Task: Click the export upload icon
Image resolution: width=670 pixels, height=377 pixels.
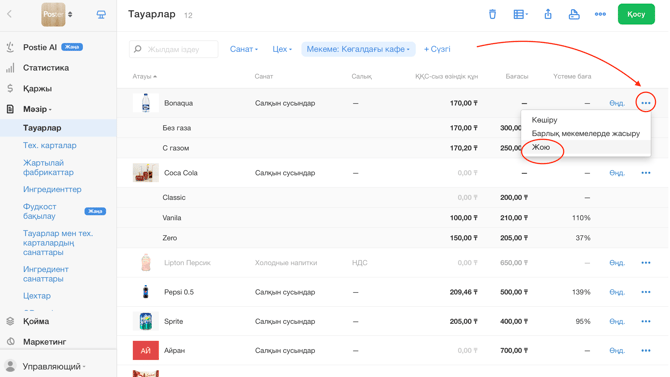Action: (548, 14)
